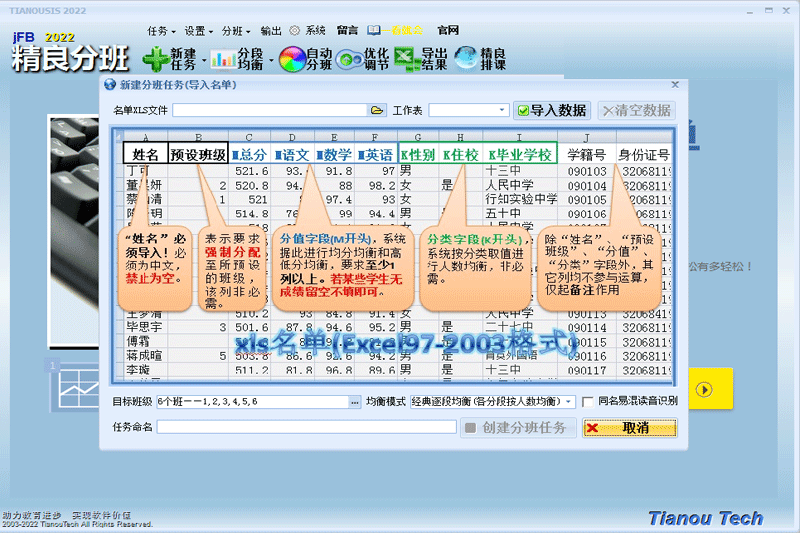Click yellow next arrow in background window

click(x=705, y=390)
